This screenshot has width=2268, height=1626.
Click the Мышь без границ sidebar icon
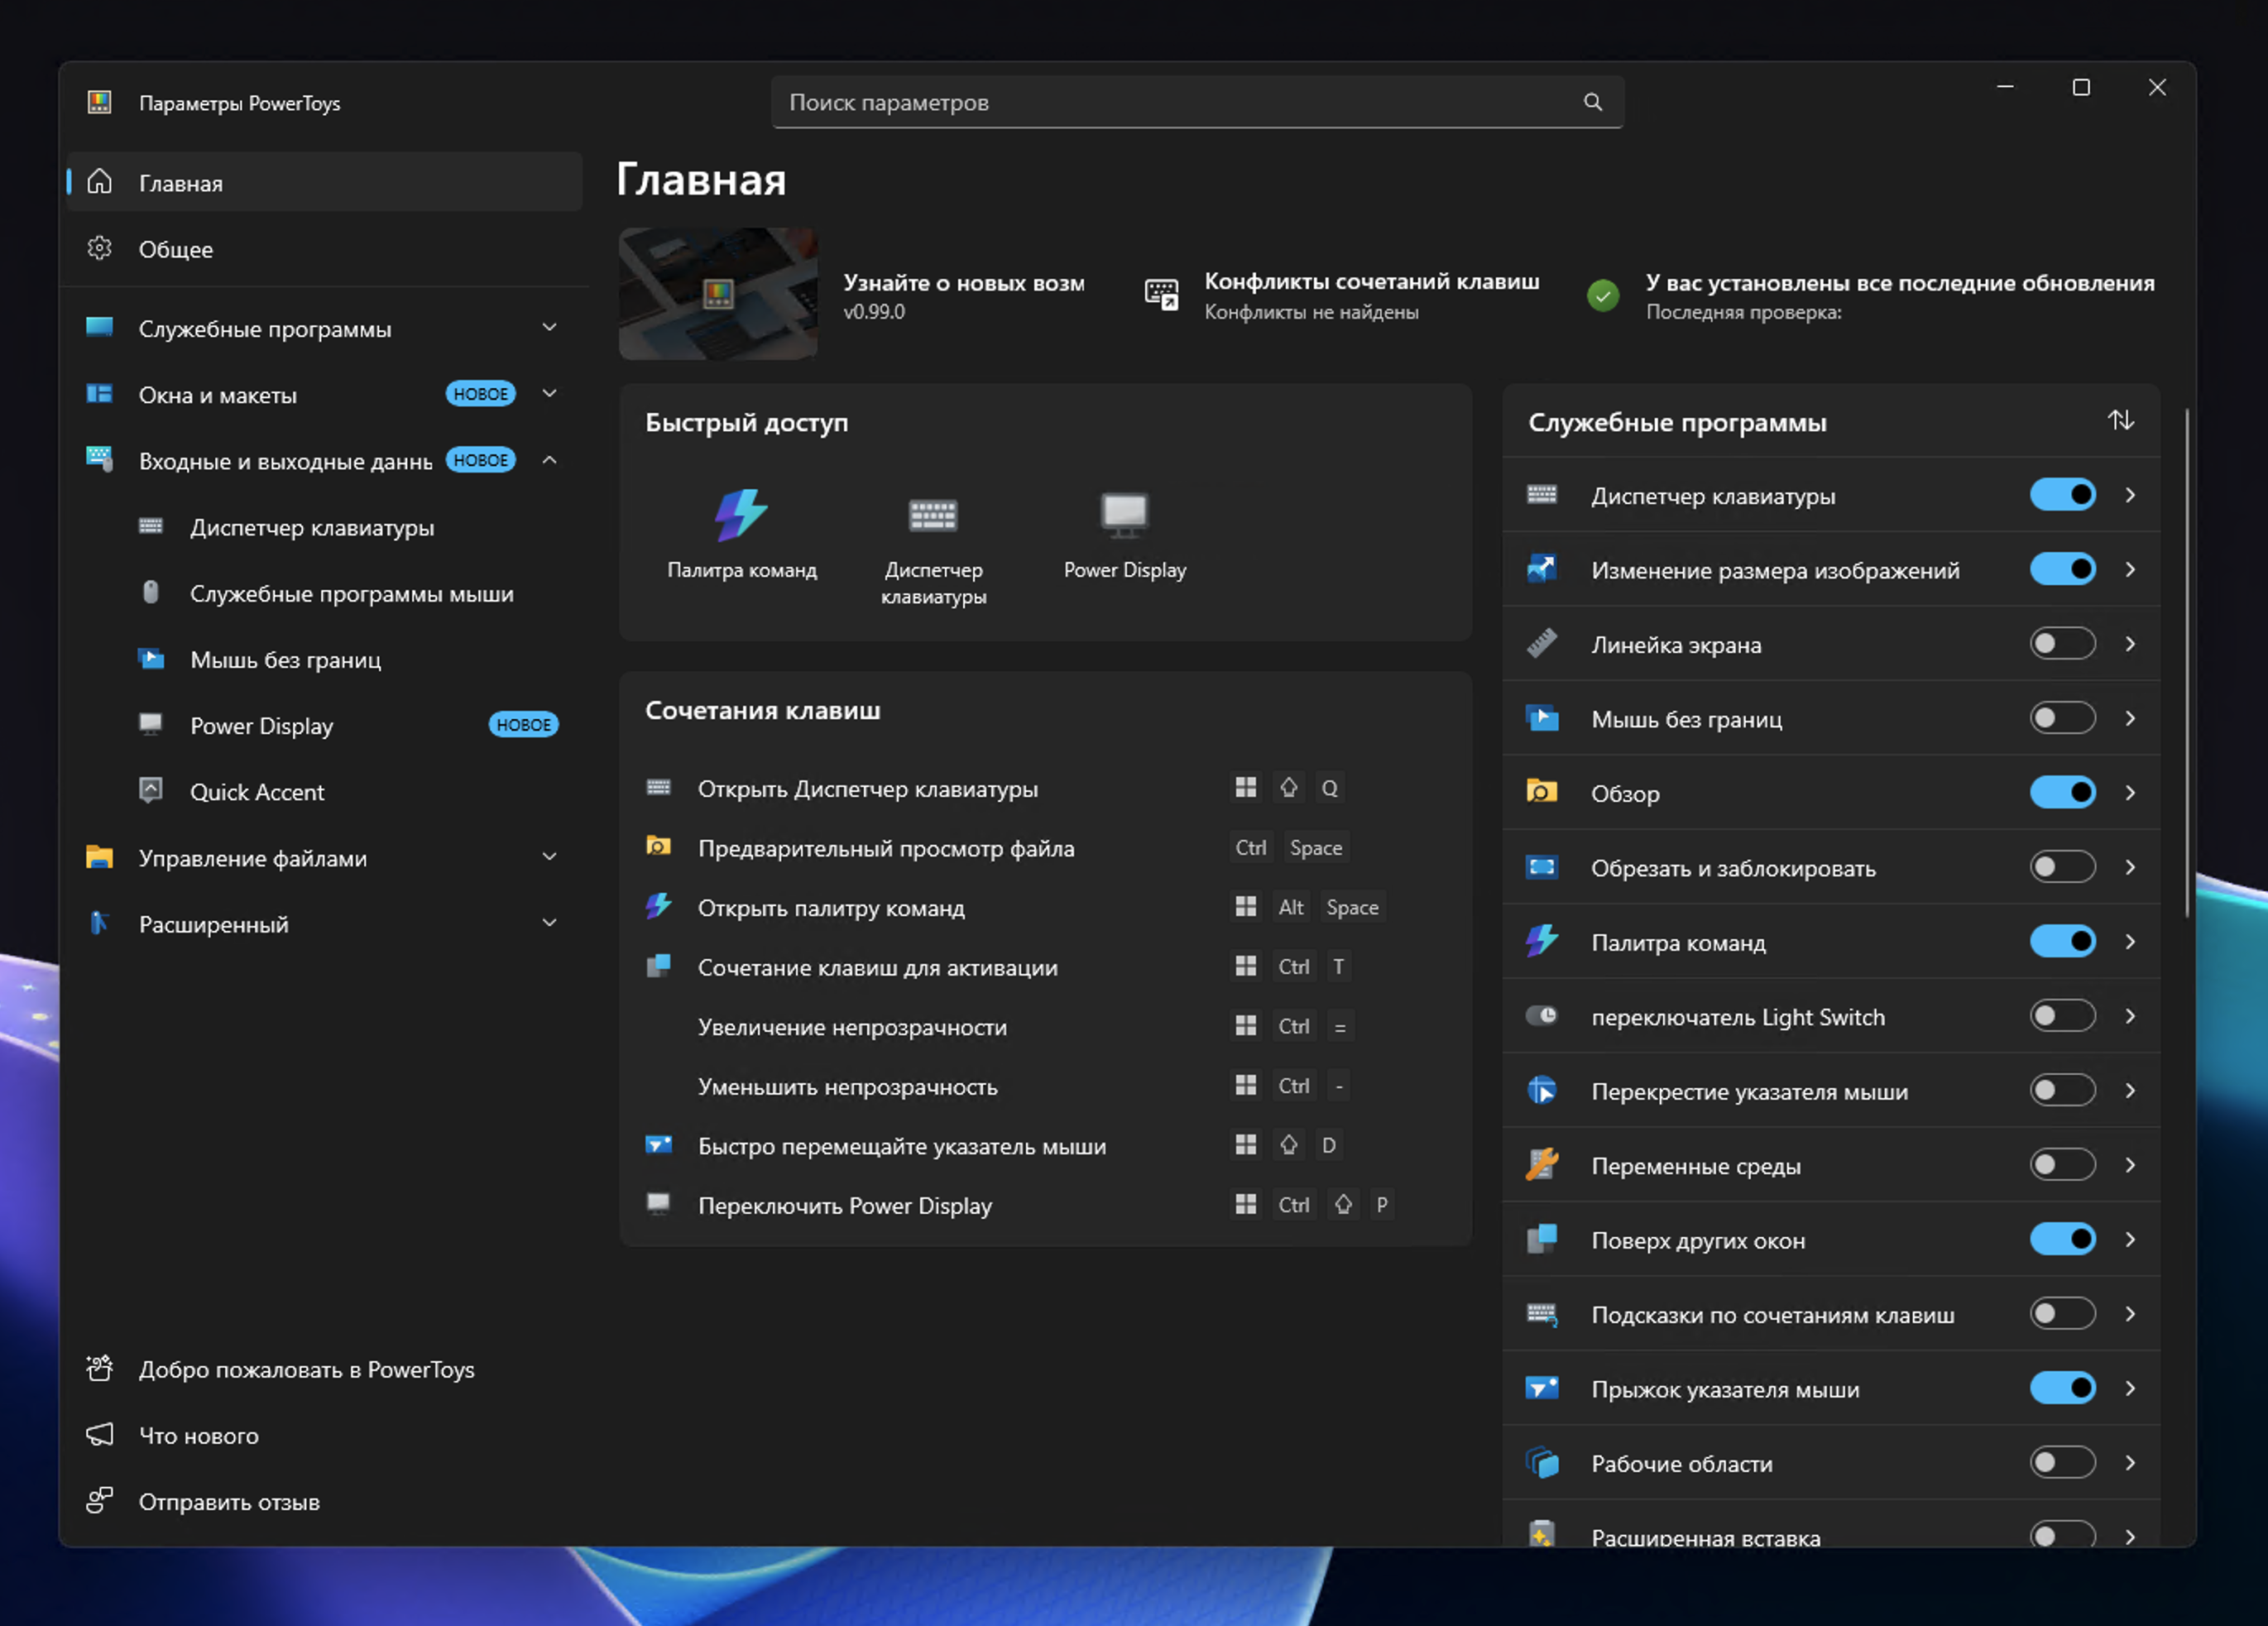[x=151, y=659]
